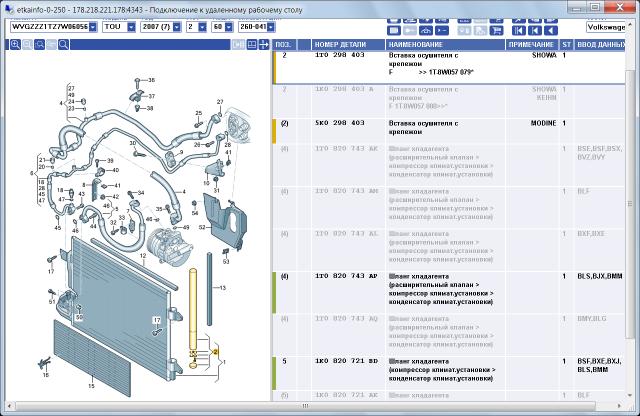The width and height of the screenshot is (640, 416).
Task: Click the shopping cart order icon
Action: [497, 30]
